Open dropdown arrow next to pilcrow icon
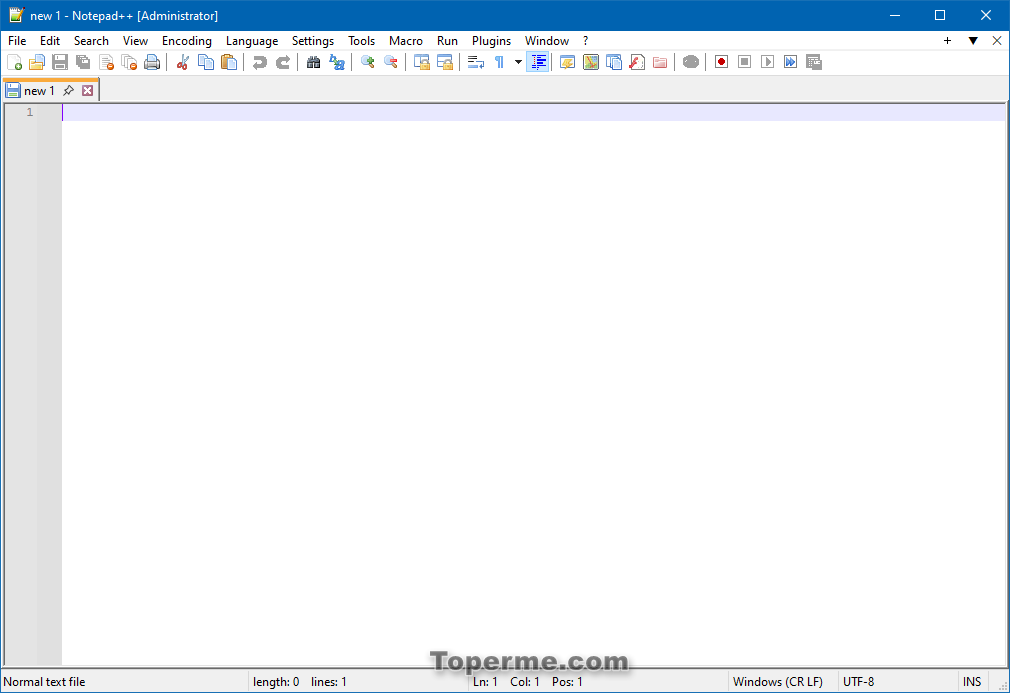 click(x=518, y=62)
